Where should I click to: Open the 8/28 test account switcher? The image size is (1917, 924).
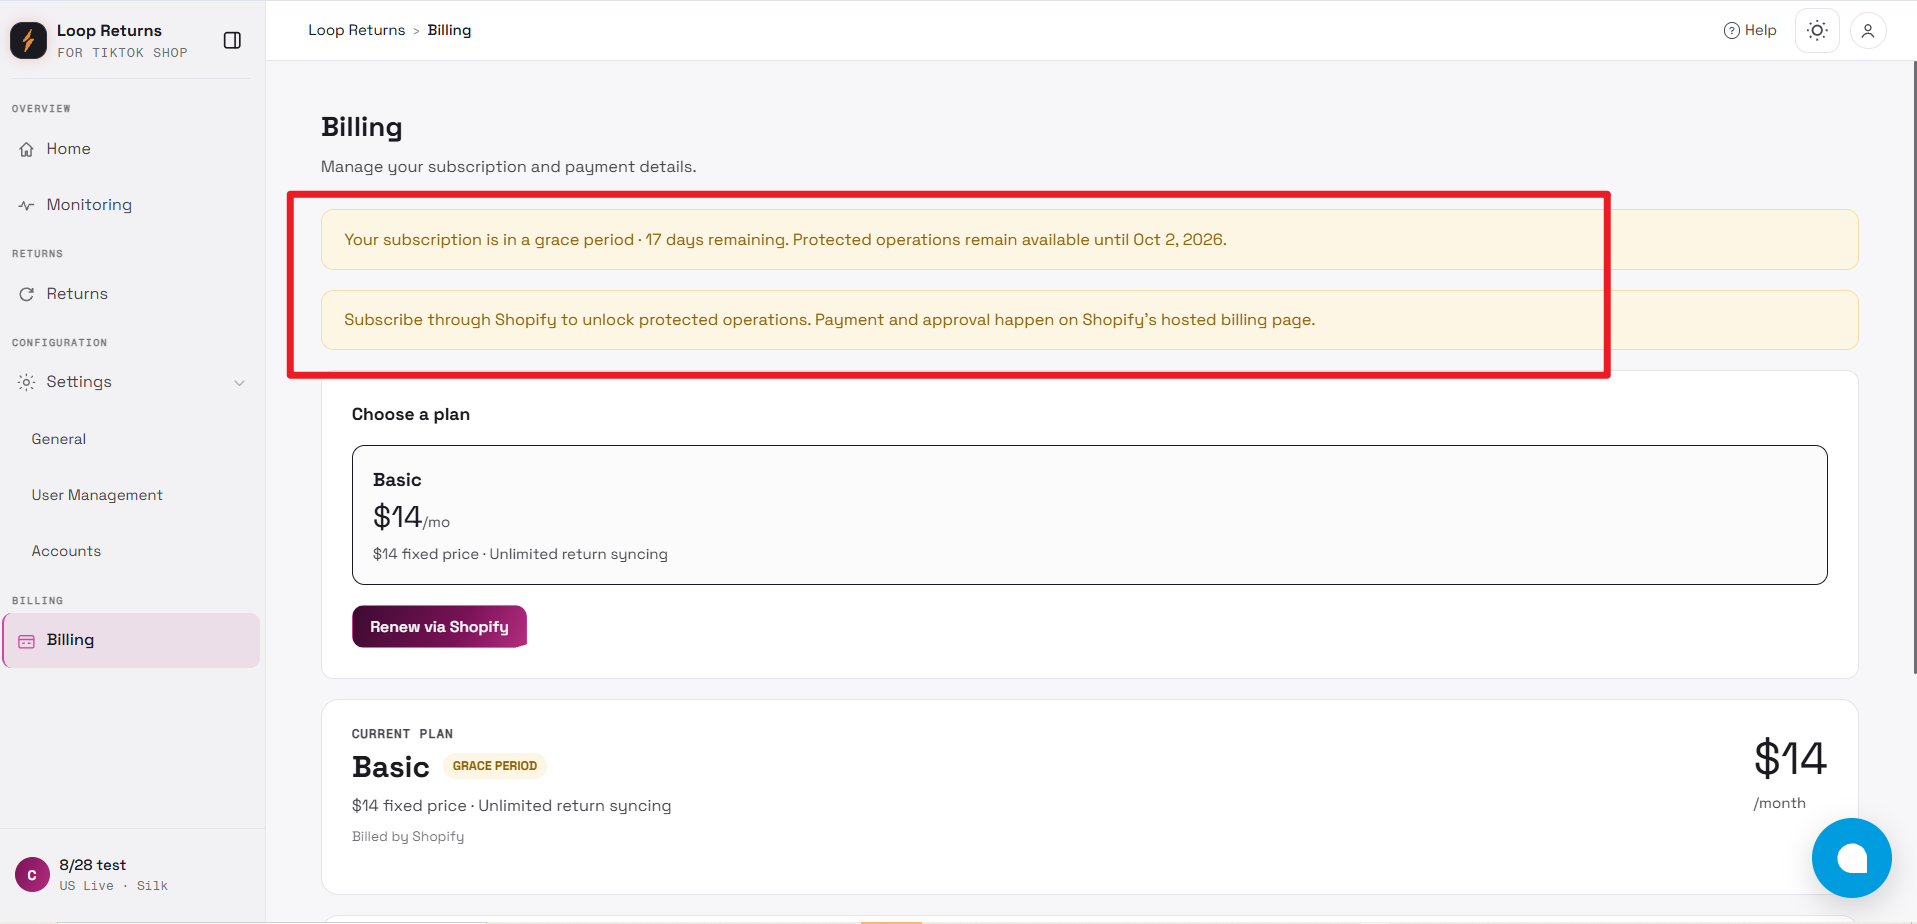point(132,874)
